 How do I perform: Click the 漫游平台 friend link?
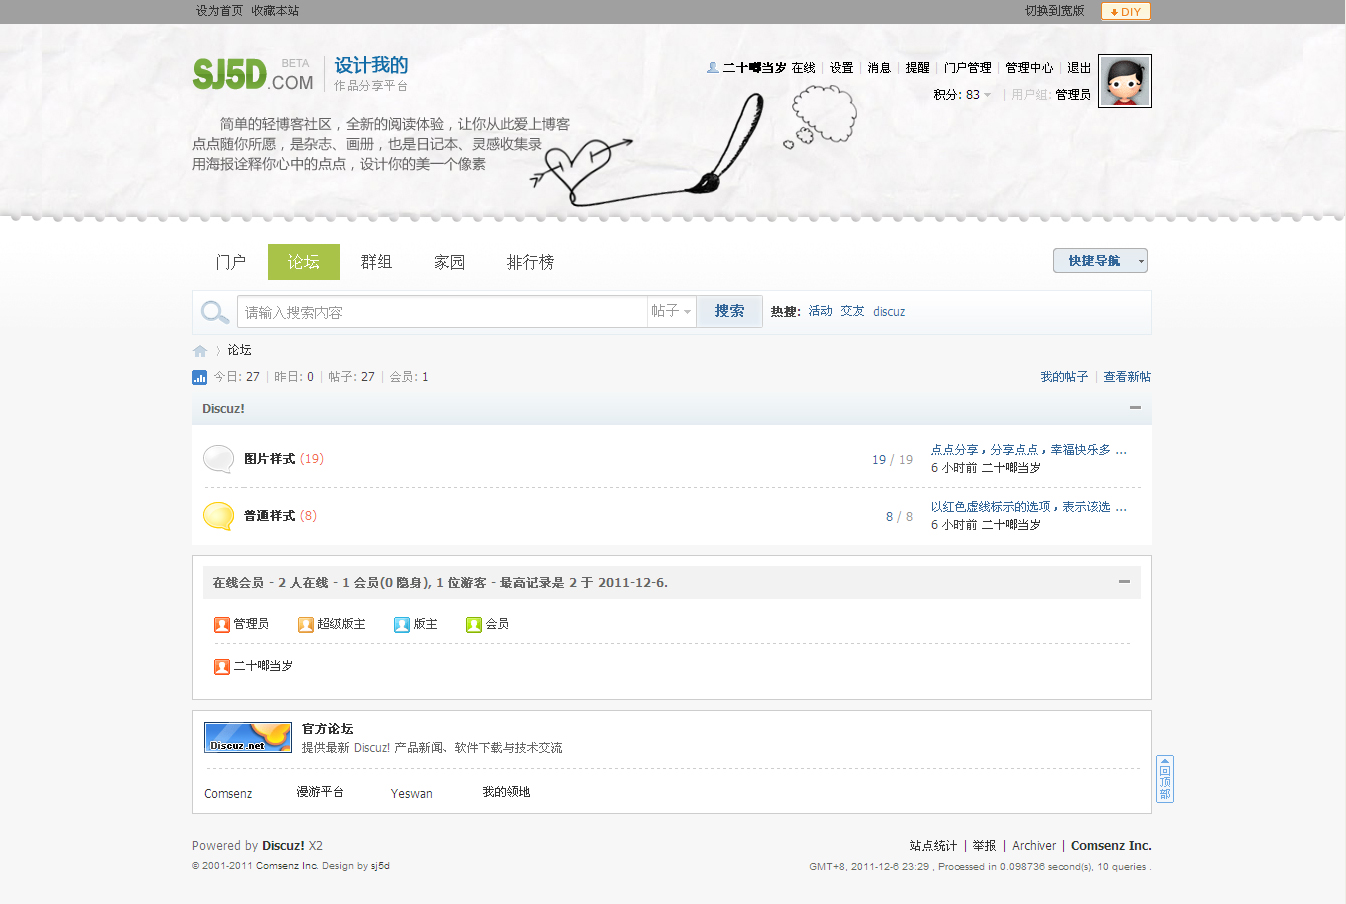tap(320, 792)
